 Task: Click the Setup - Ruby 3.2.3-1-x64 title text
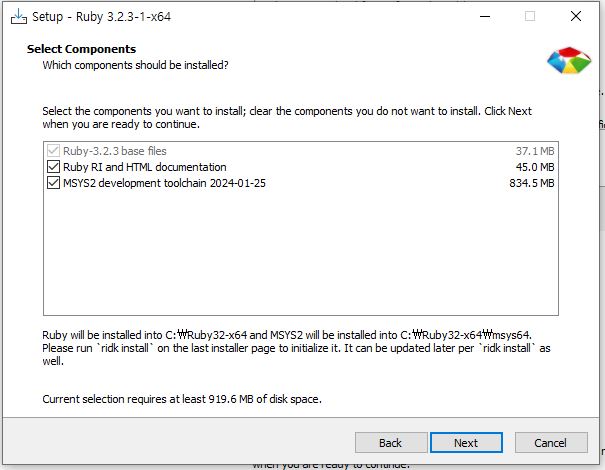101,17
